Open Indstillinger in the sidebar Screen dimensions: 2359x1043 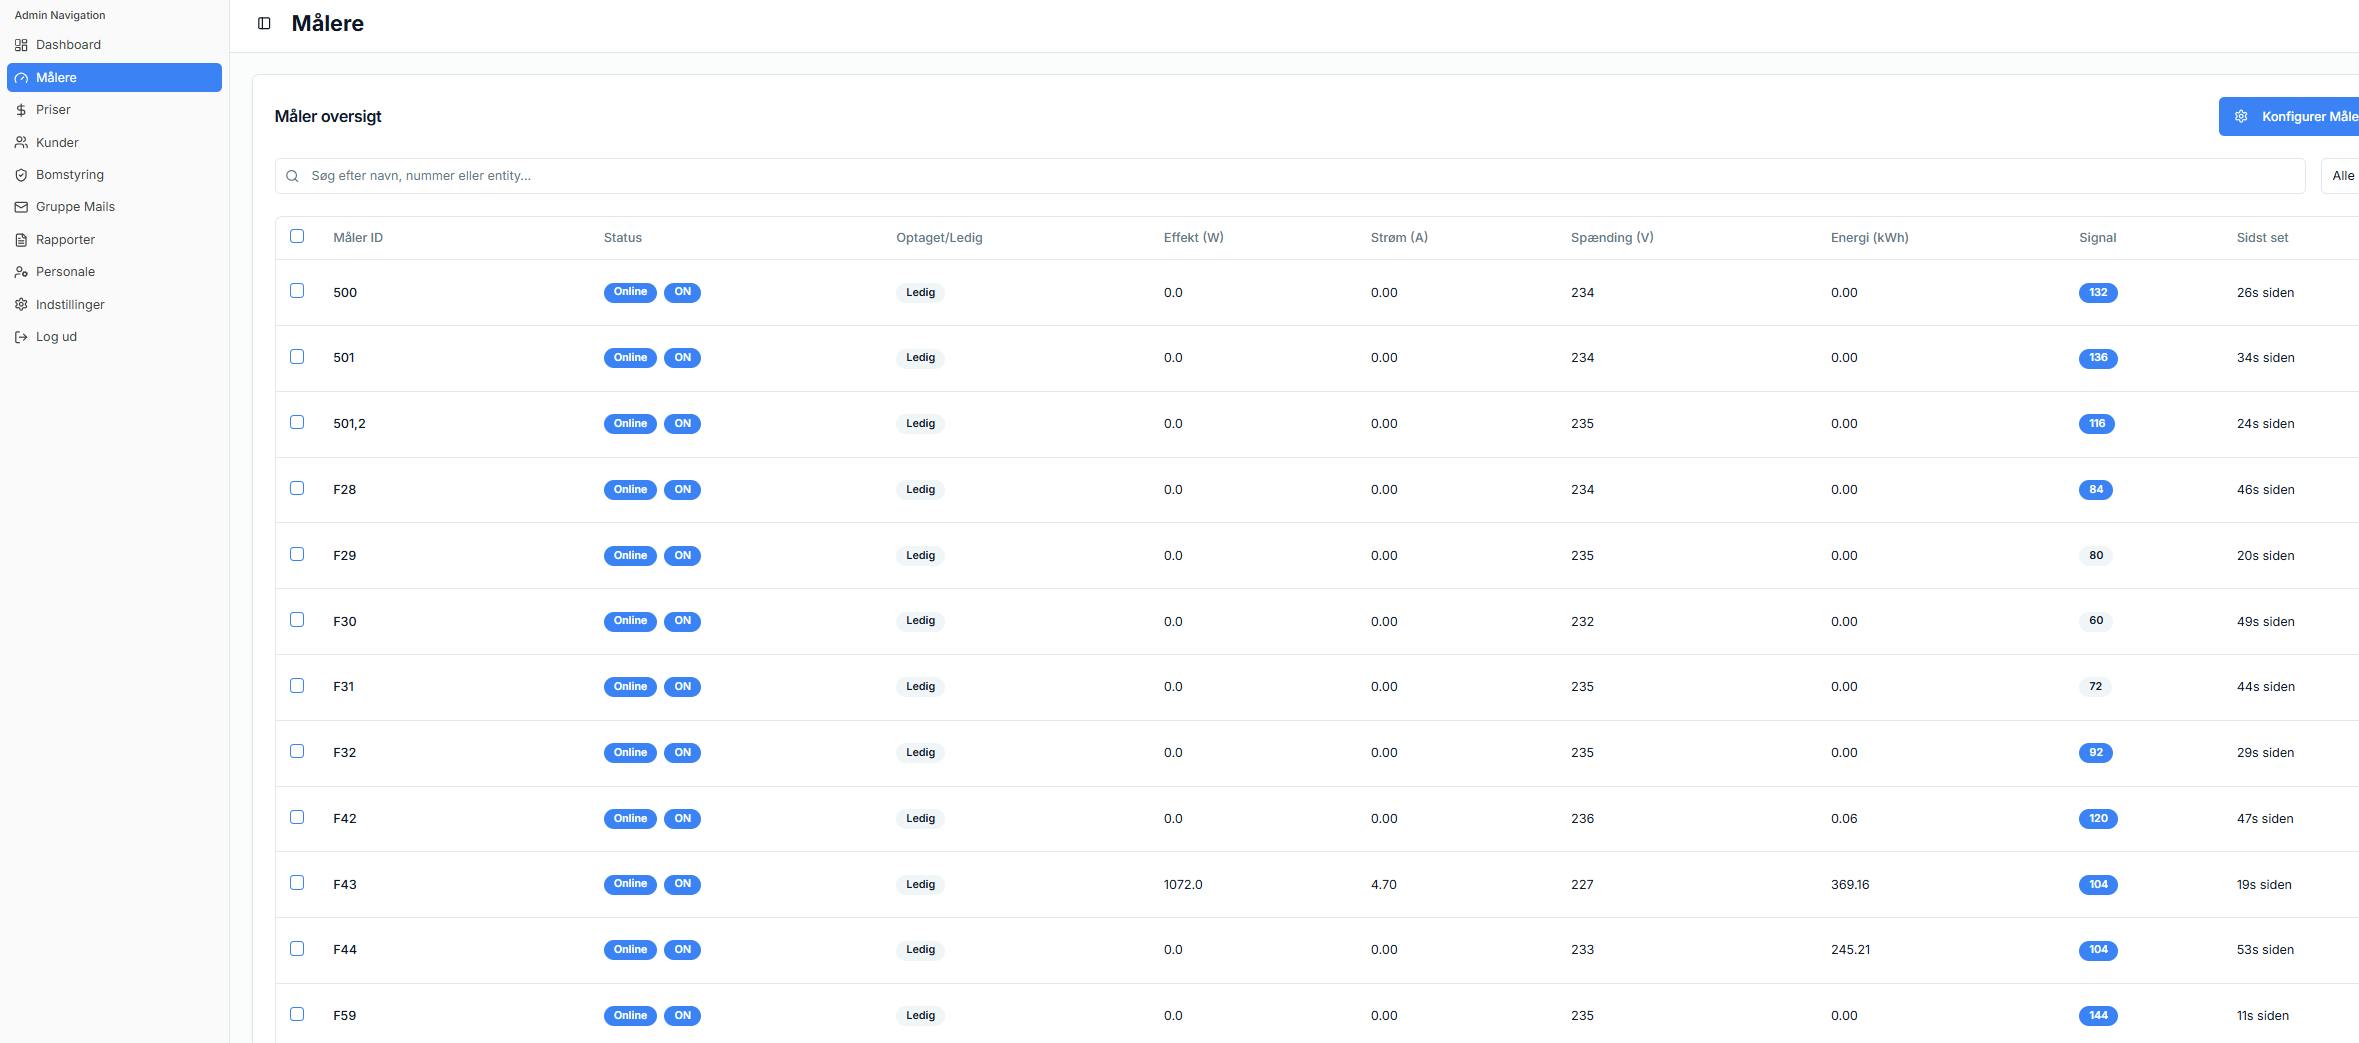(x=70, y=305)
